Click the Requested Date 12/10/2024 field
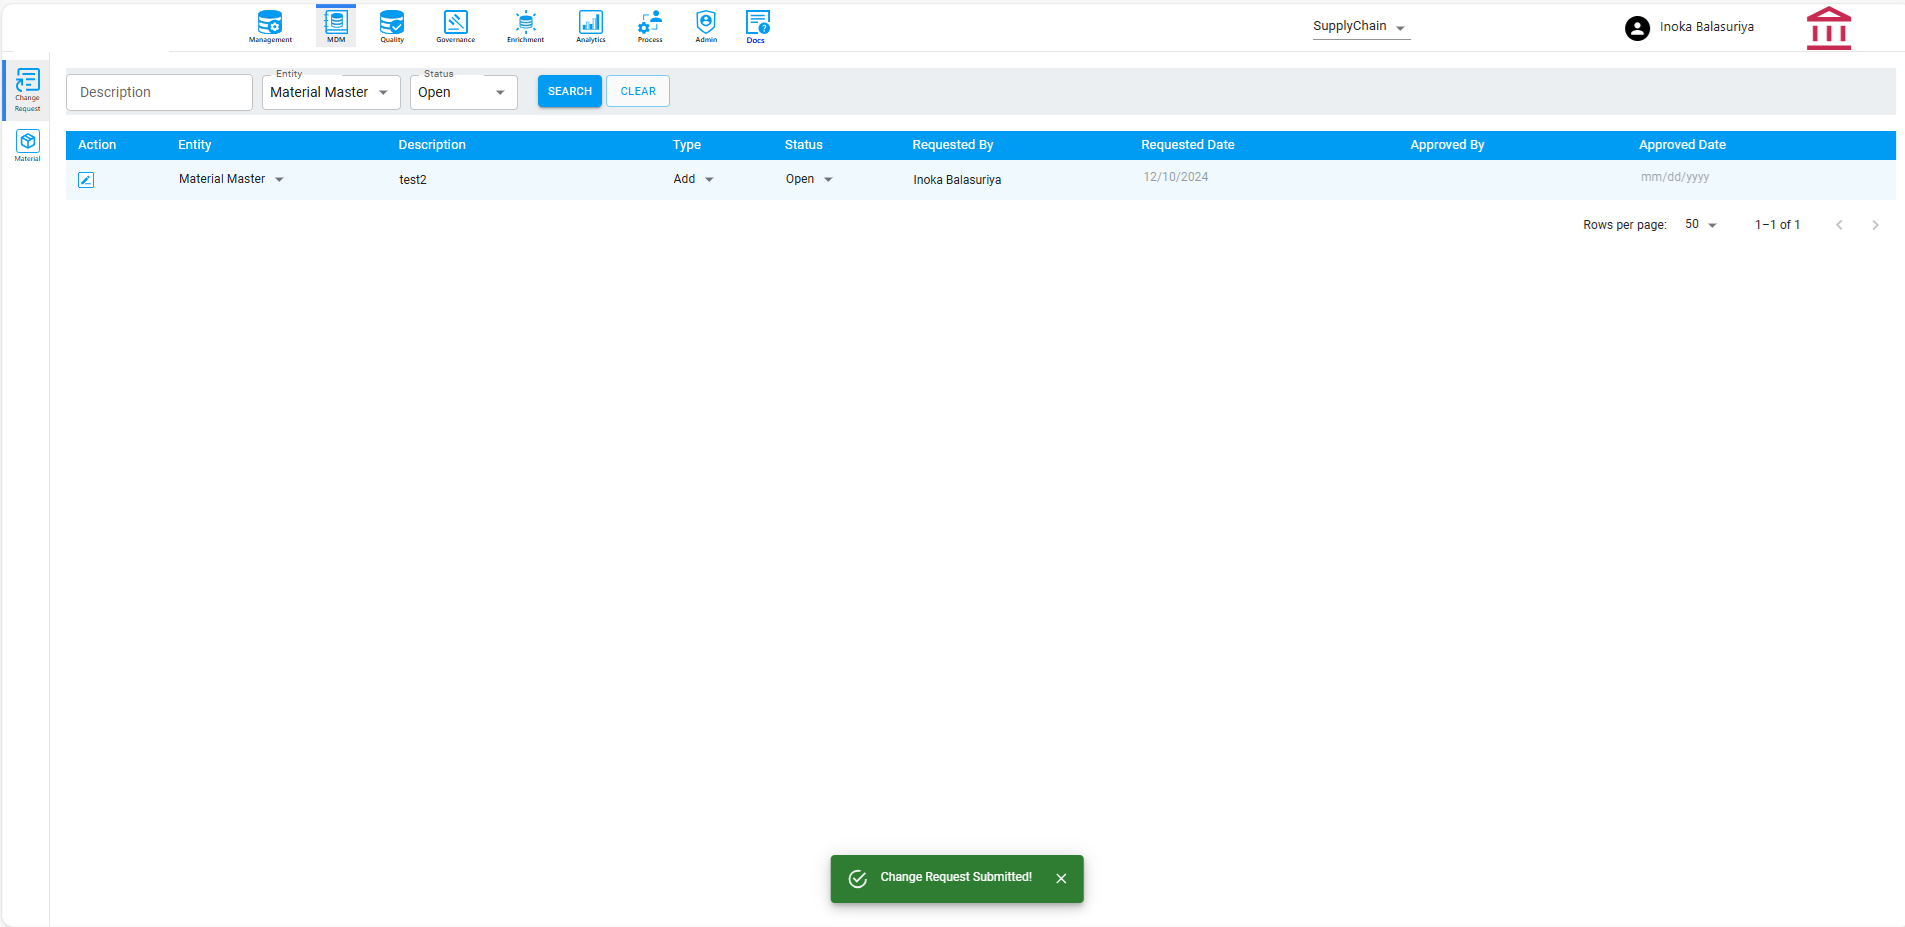Viewport: 1905px width, 927px height. [x=1176, y=177]
